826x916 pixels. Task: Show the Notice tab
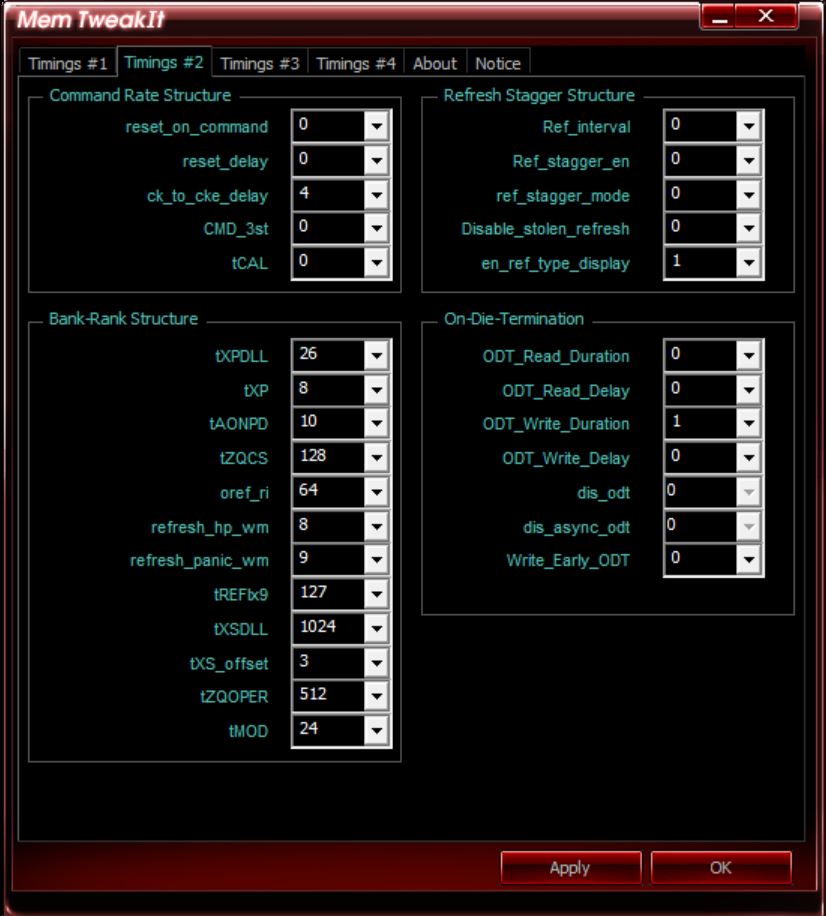tap(498, 63)
